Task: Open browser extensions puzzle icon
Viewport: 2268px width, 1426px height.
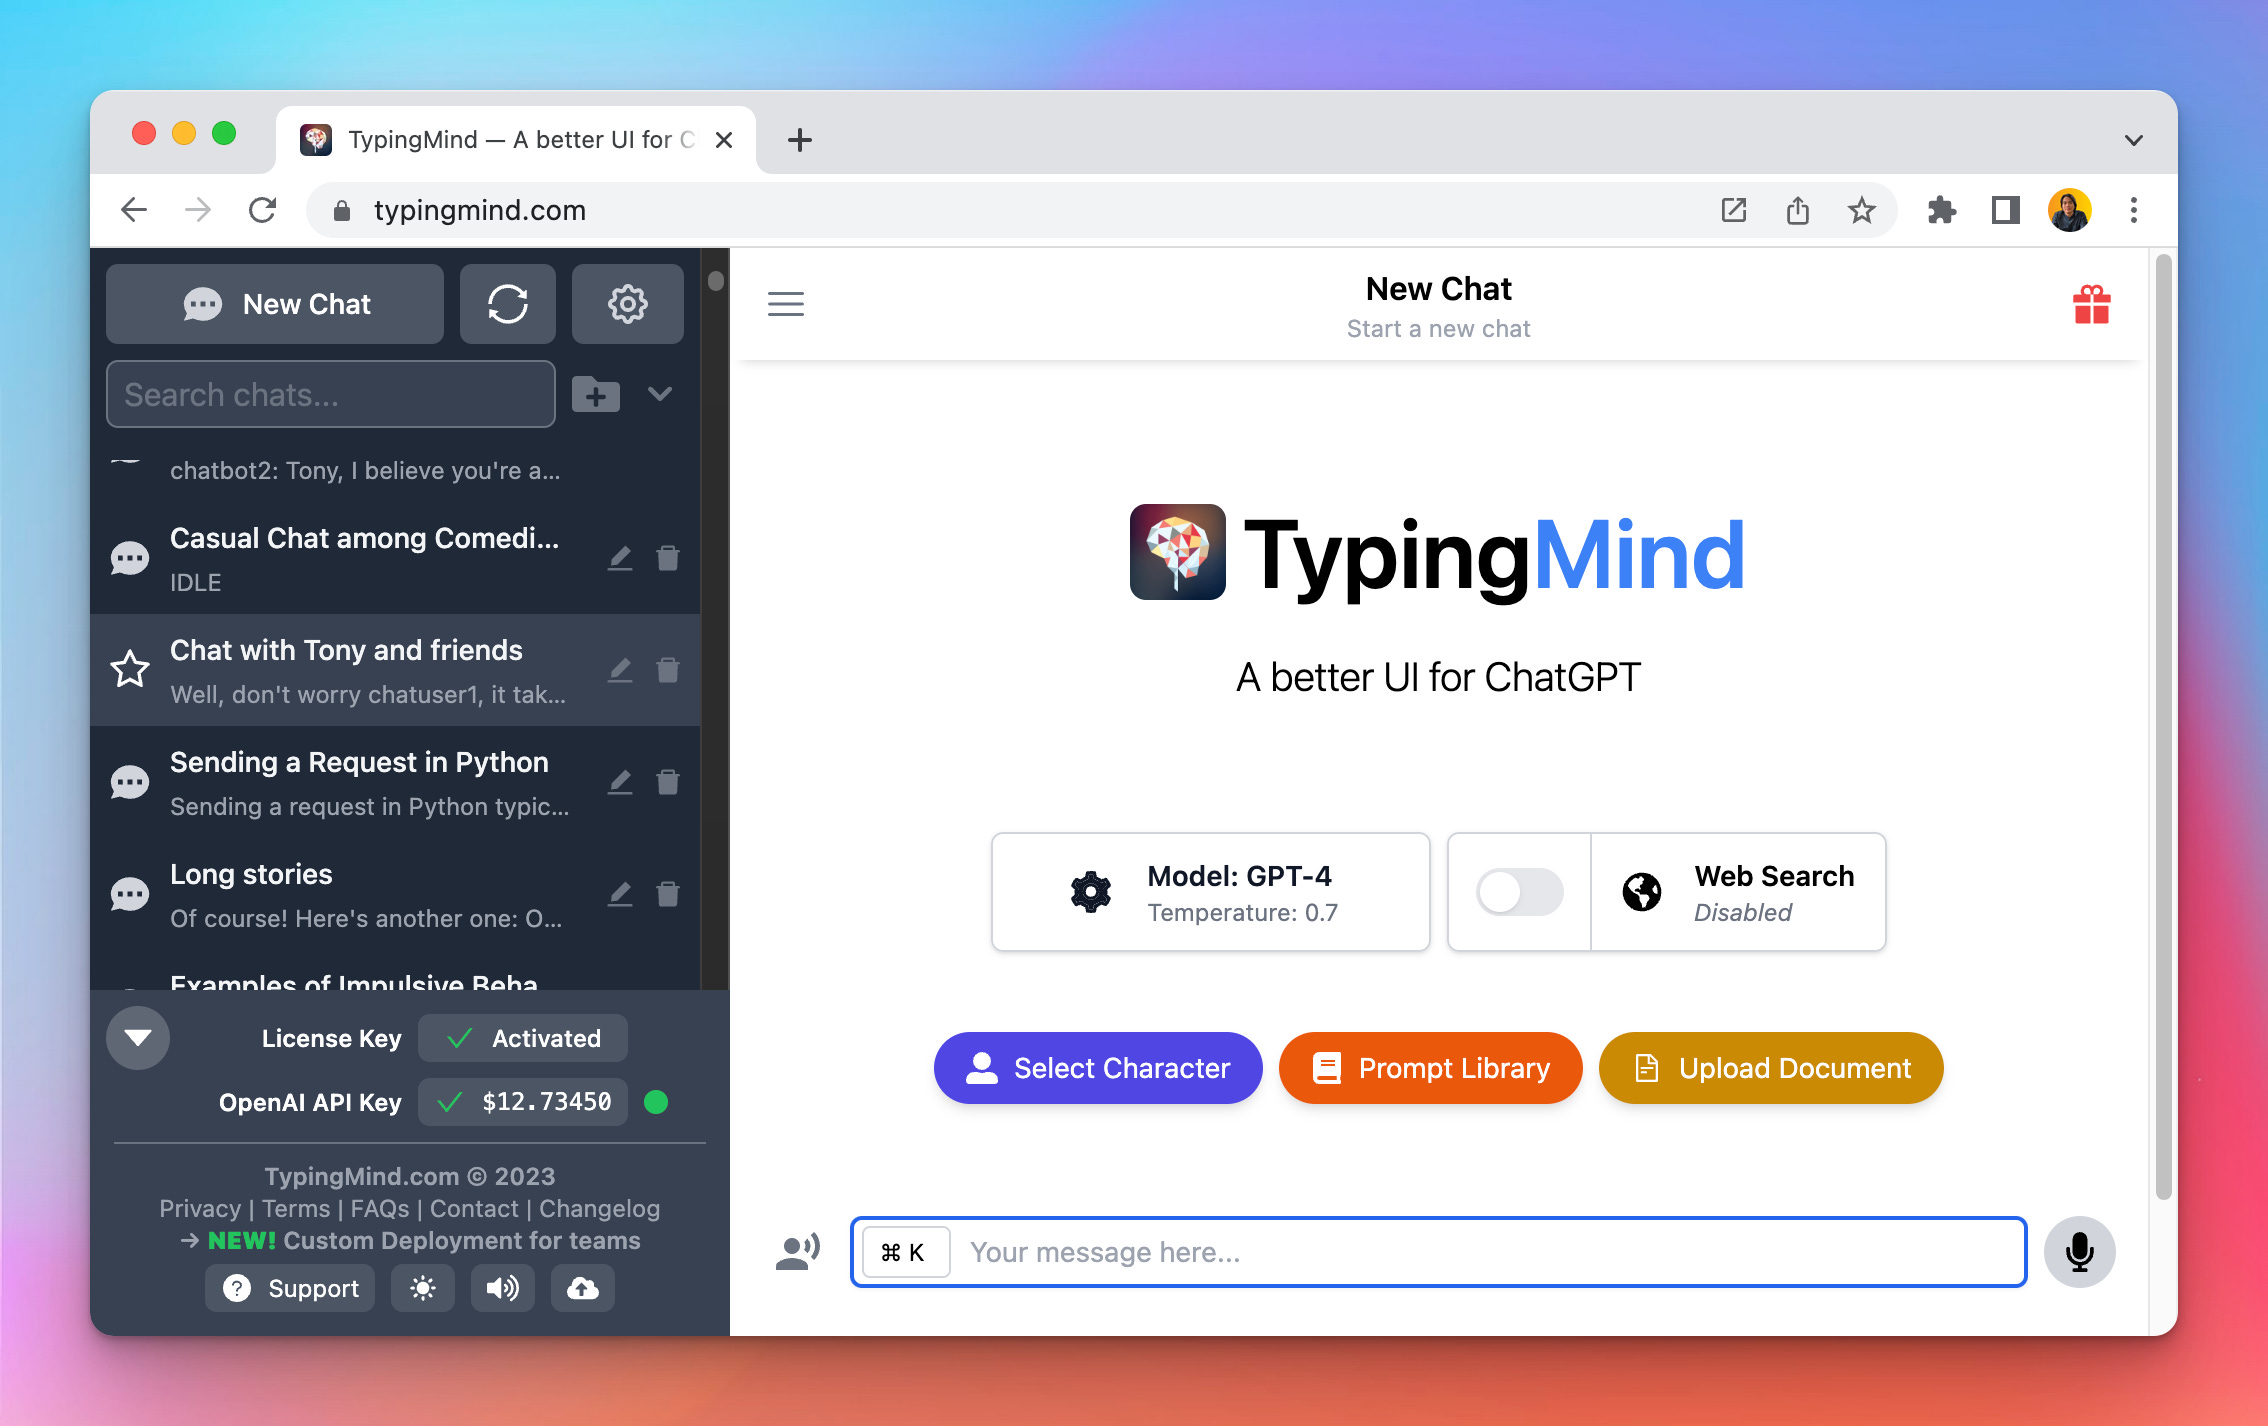Action: coord(1942,210)
